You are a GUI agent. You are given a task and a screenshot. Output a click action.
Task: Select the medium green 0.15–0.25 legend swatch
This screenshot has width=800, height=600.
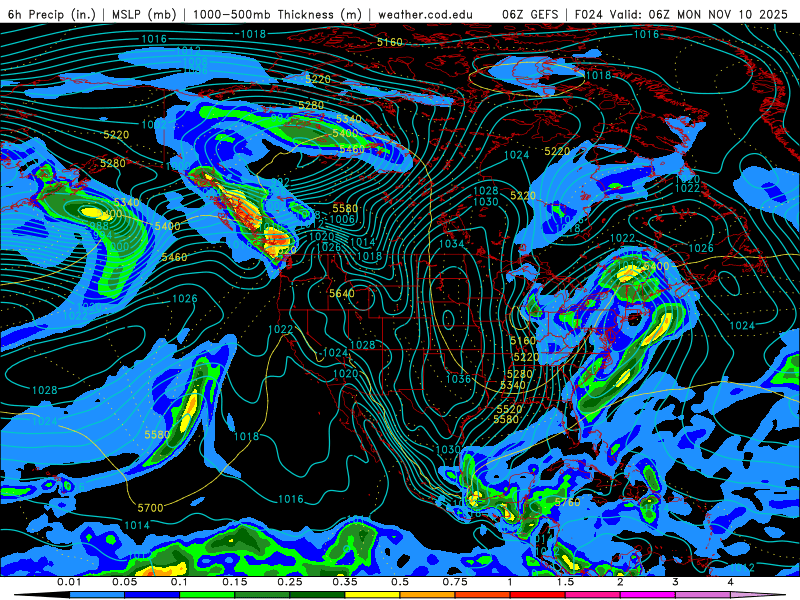(262, 595)
